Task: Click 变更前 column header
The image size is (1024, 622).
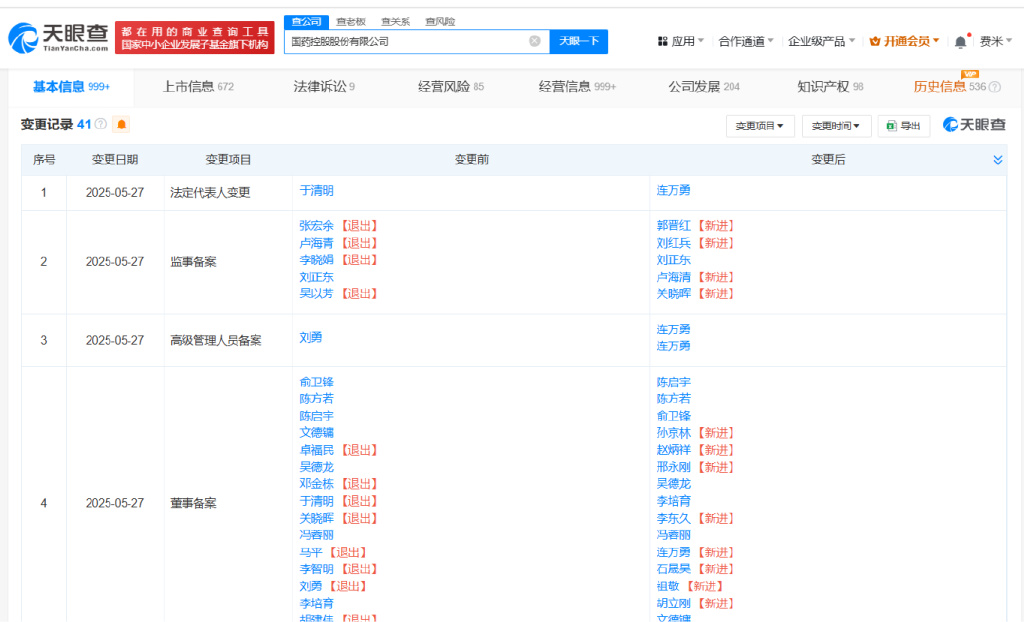Action: coord(472,160)
